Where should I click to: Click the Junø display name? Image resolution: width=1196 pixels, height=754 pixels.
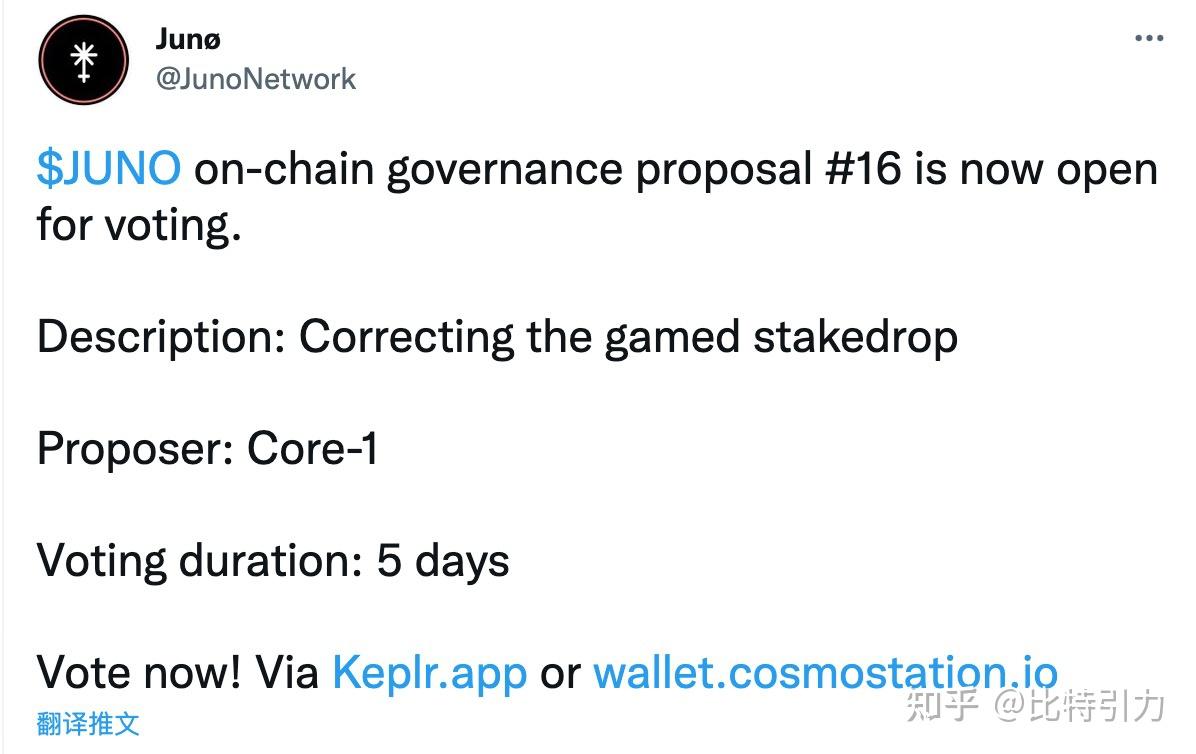coord(189,38)
